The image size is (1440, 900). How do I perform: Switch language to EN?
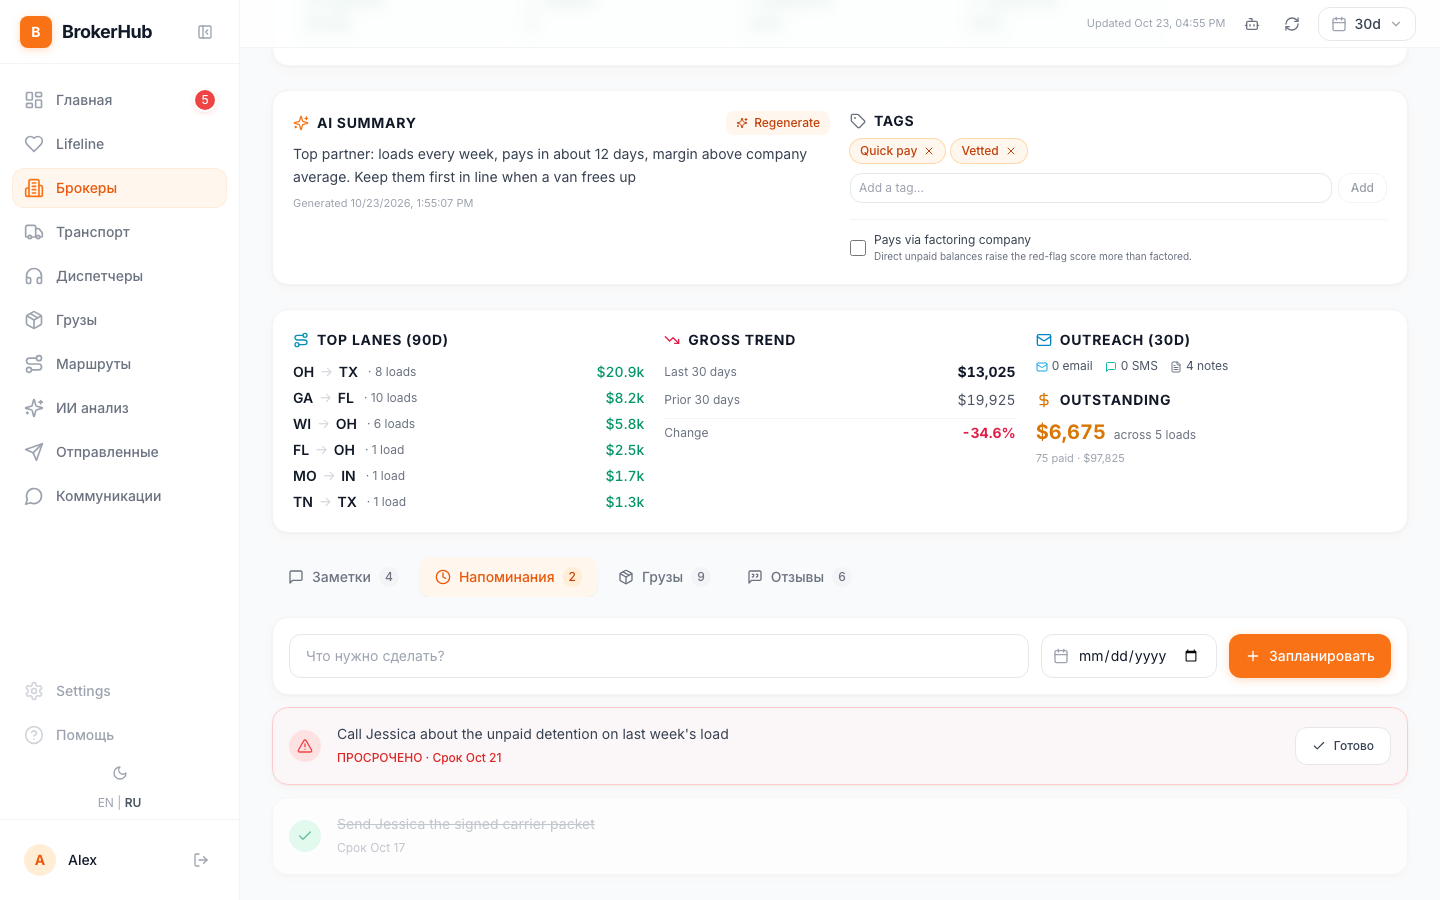(x=105, y=803)
